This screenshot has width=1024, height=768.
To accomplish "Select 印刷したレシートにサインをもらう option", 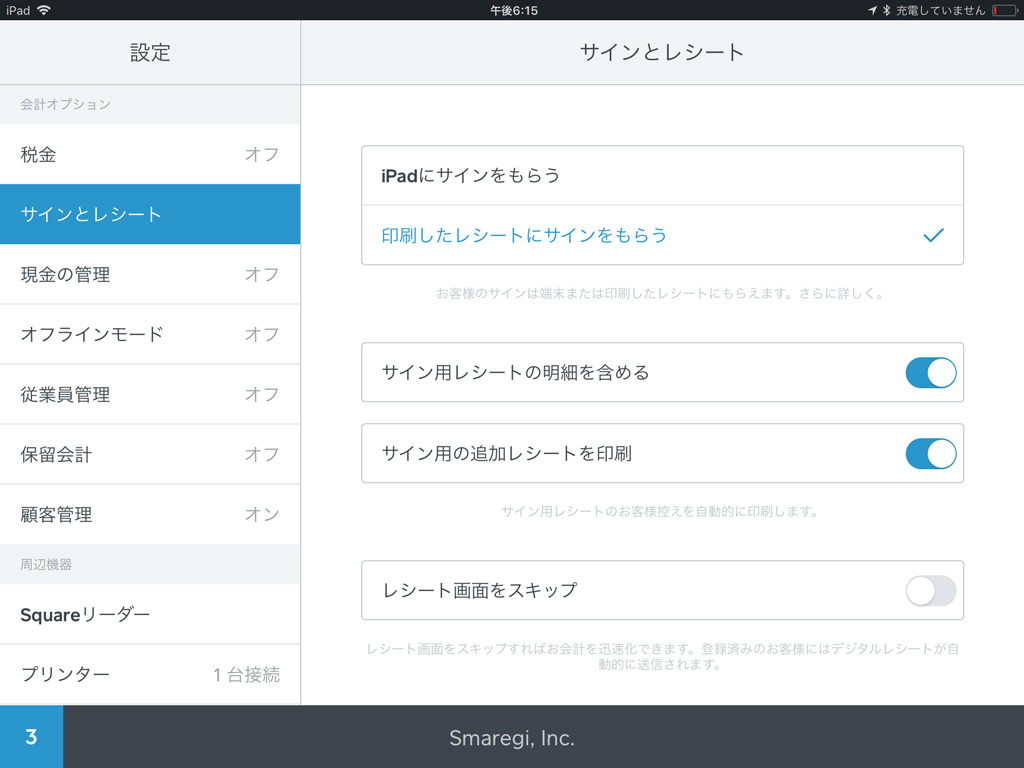I will pos(662,235).
